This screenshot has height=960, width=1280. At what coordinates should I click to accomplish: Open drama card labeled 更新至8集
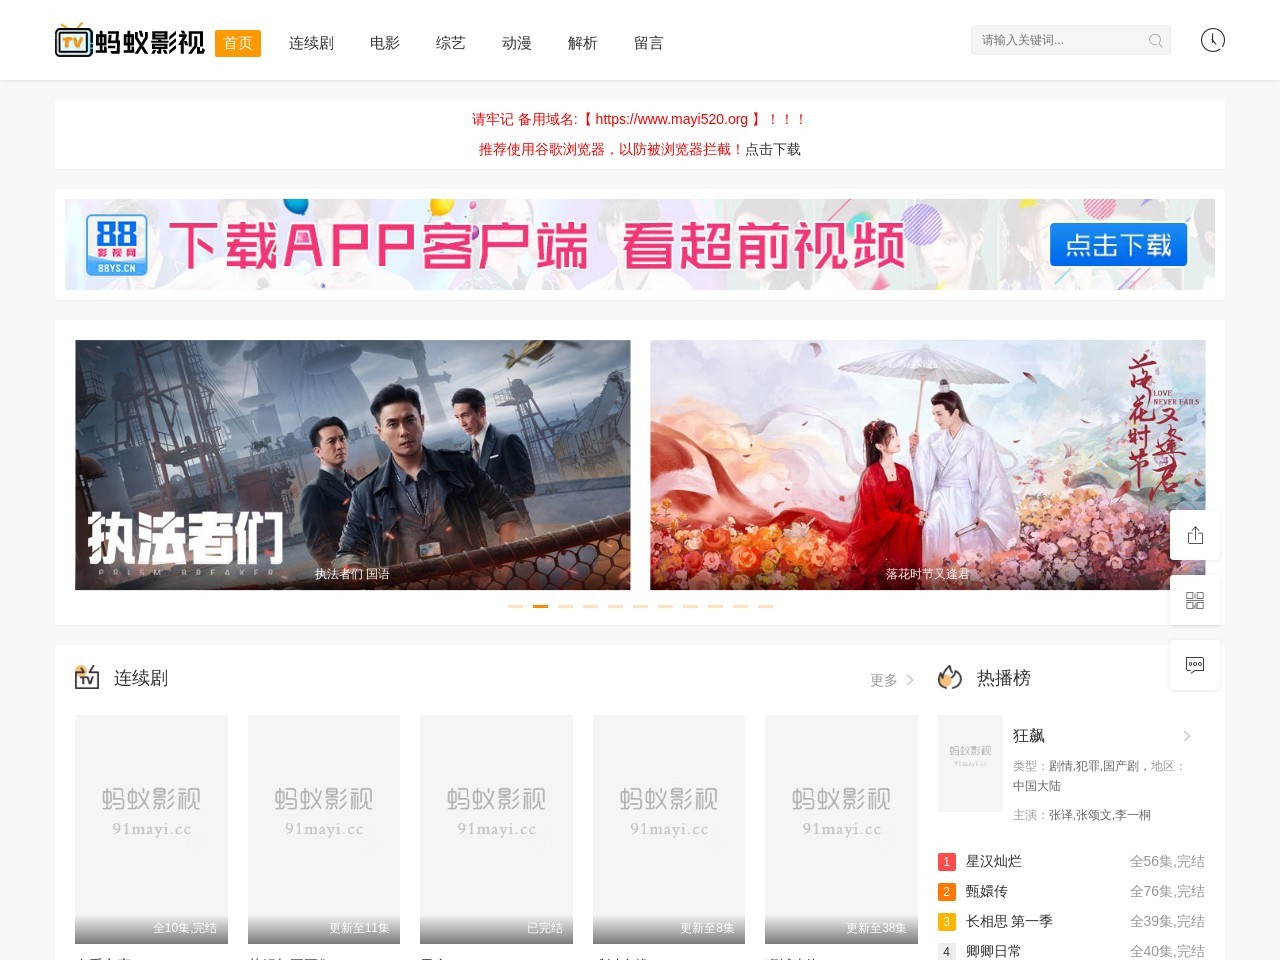pyautogui.click(x=669, y=829)
